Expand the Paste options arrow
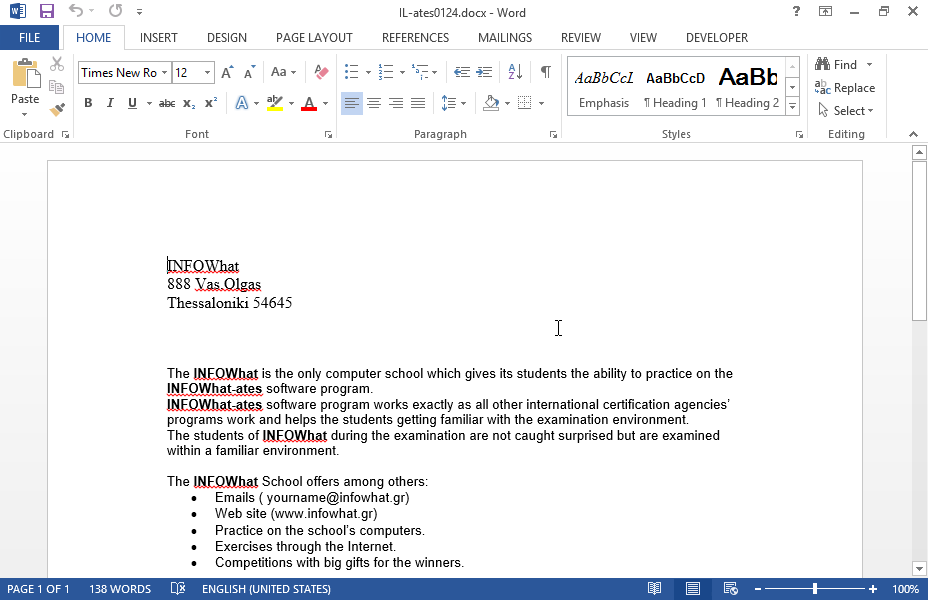This screenshot has height=600, width=928. (25, 114)
